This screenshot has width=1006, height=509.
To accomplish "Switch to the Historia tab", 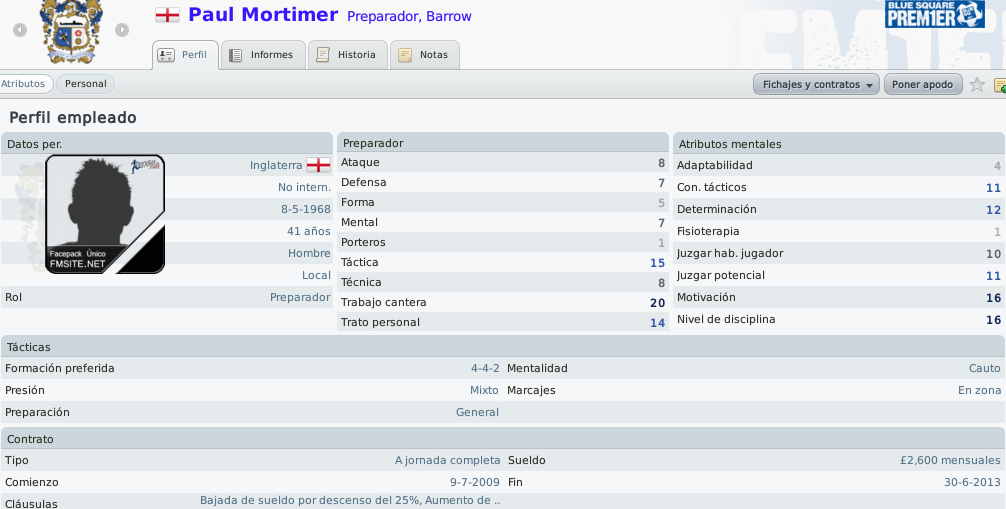I will [x=348, y=55].
